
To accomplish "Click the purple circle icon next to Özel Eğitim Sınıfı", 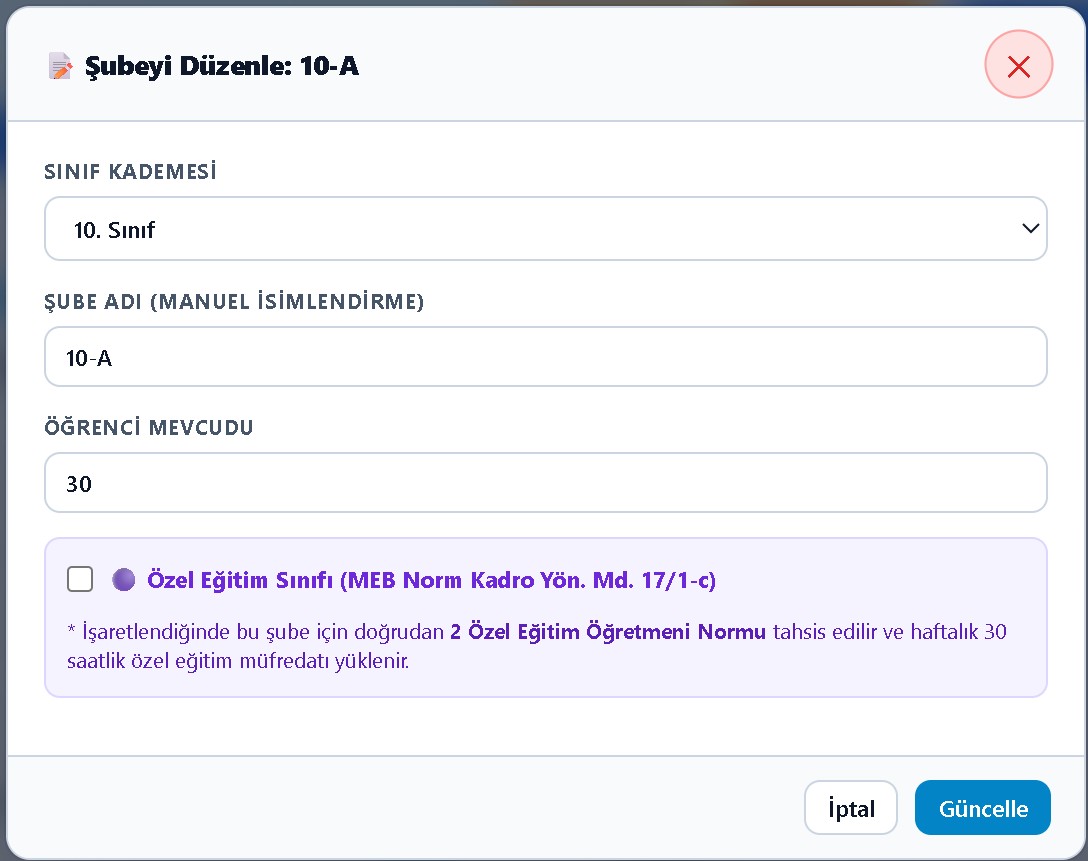I will (124, 579).
